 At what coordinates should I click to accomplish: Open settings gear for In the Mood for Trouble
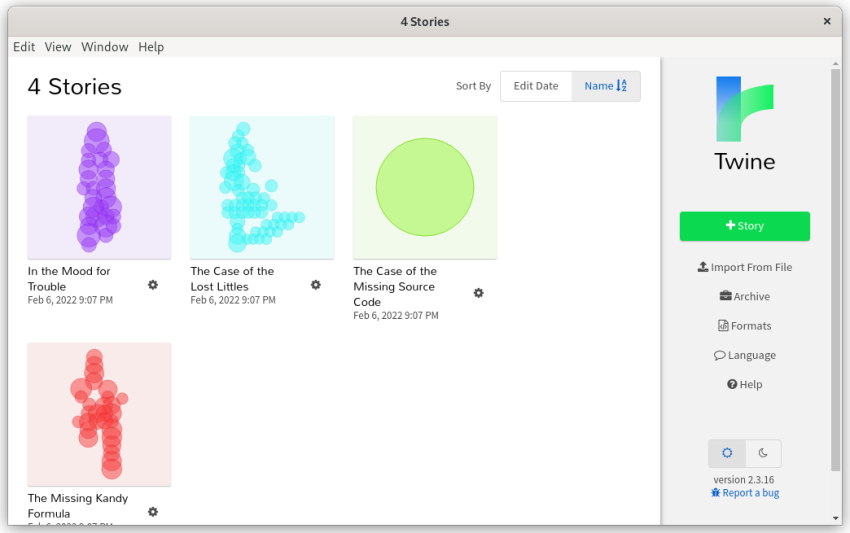pos(153,285)
